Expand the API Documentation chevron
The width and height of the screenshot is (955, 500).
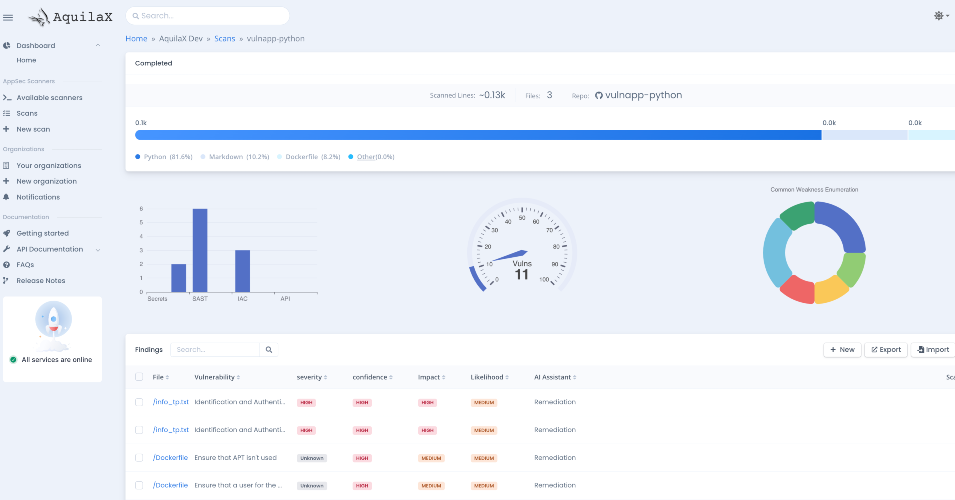tap(98, 250)
